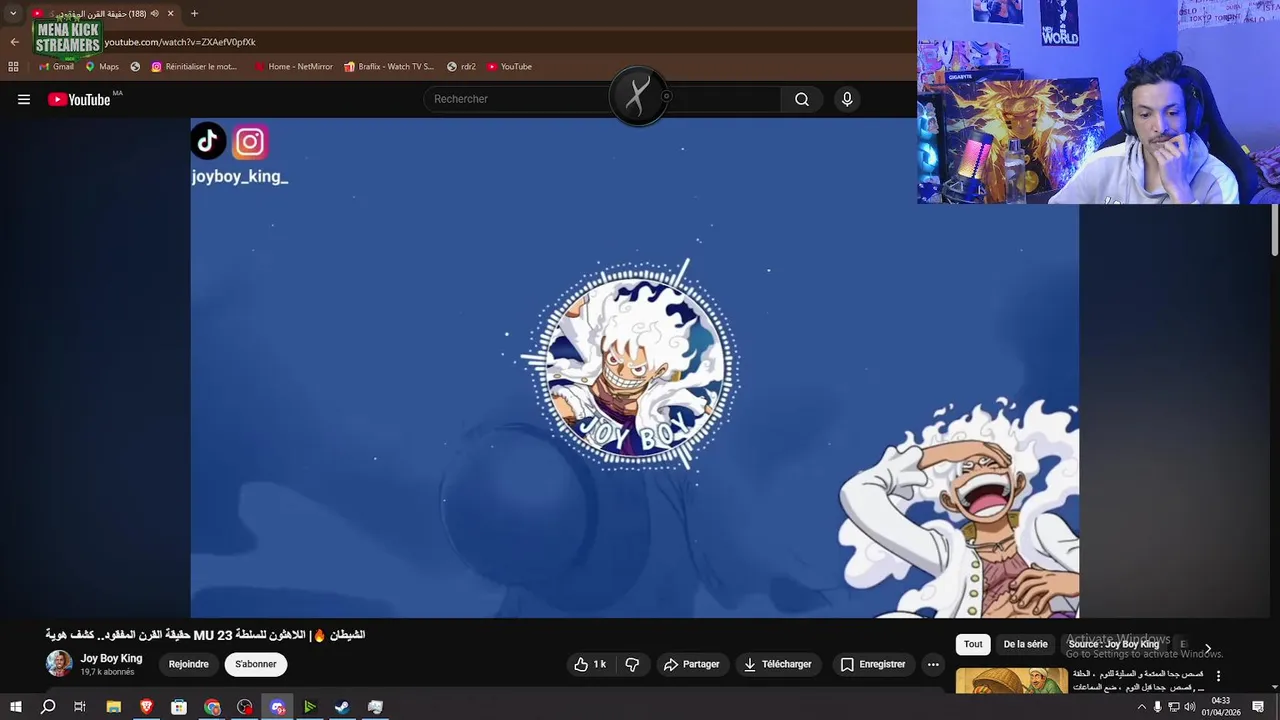Open Steam from the taskbar
1280x720 pixels.
(342, 707)
